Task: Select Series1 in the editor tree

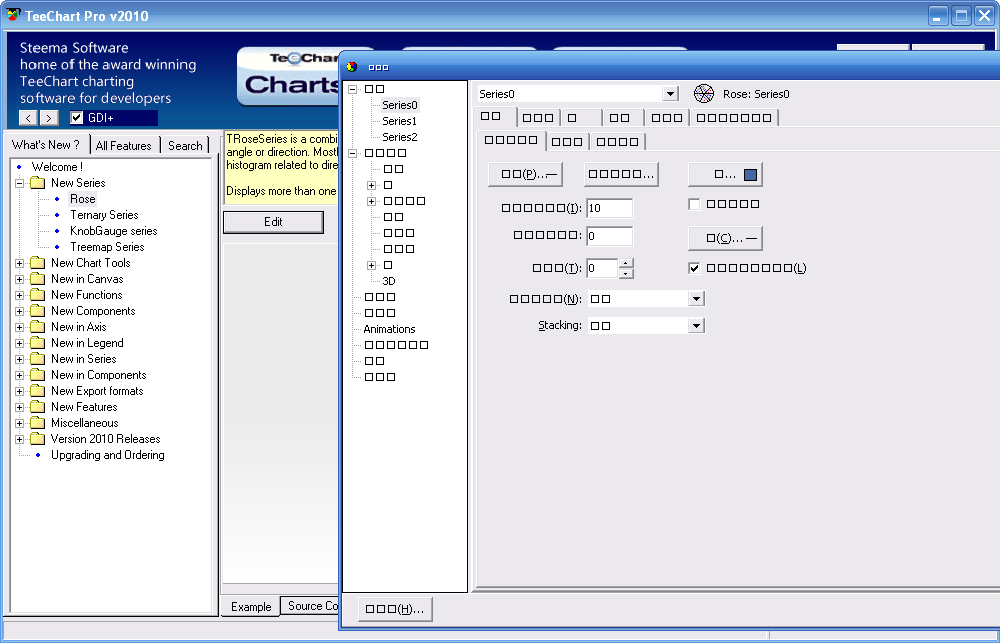Action: (x=399, y=121)
